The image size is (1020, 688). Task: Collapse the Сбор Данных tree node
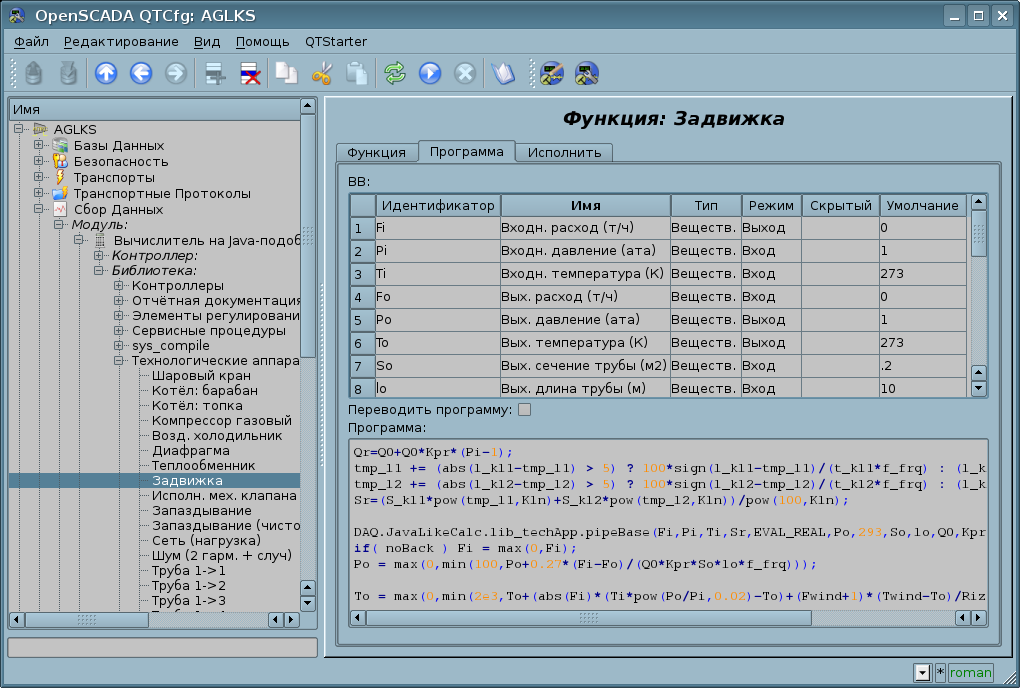coord(38,209)
